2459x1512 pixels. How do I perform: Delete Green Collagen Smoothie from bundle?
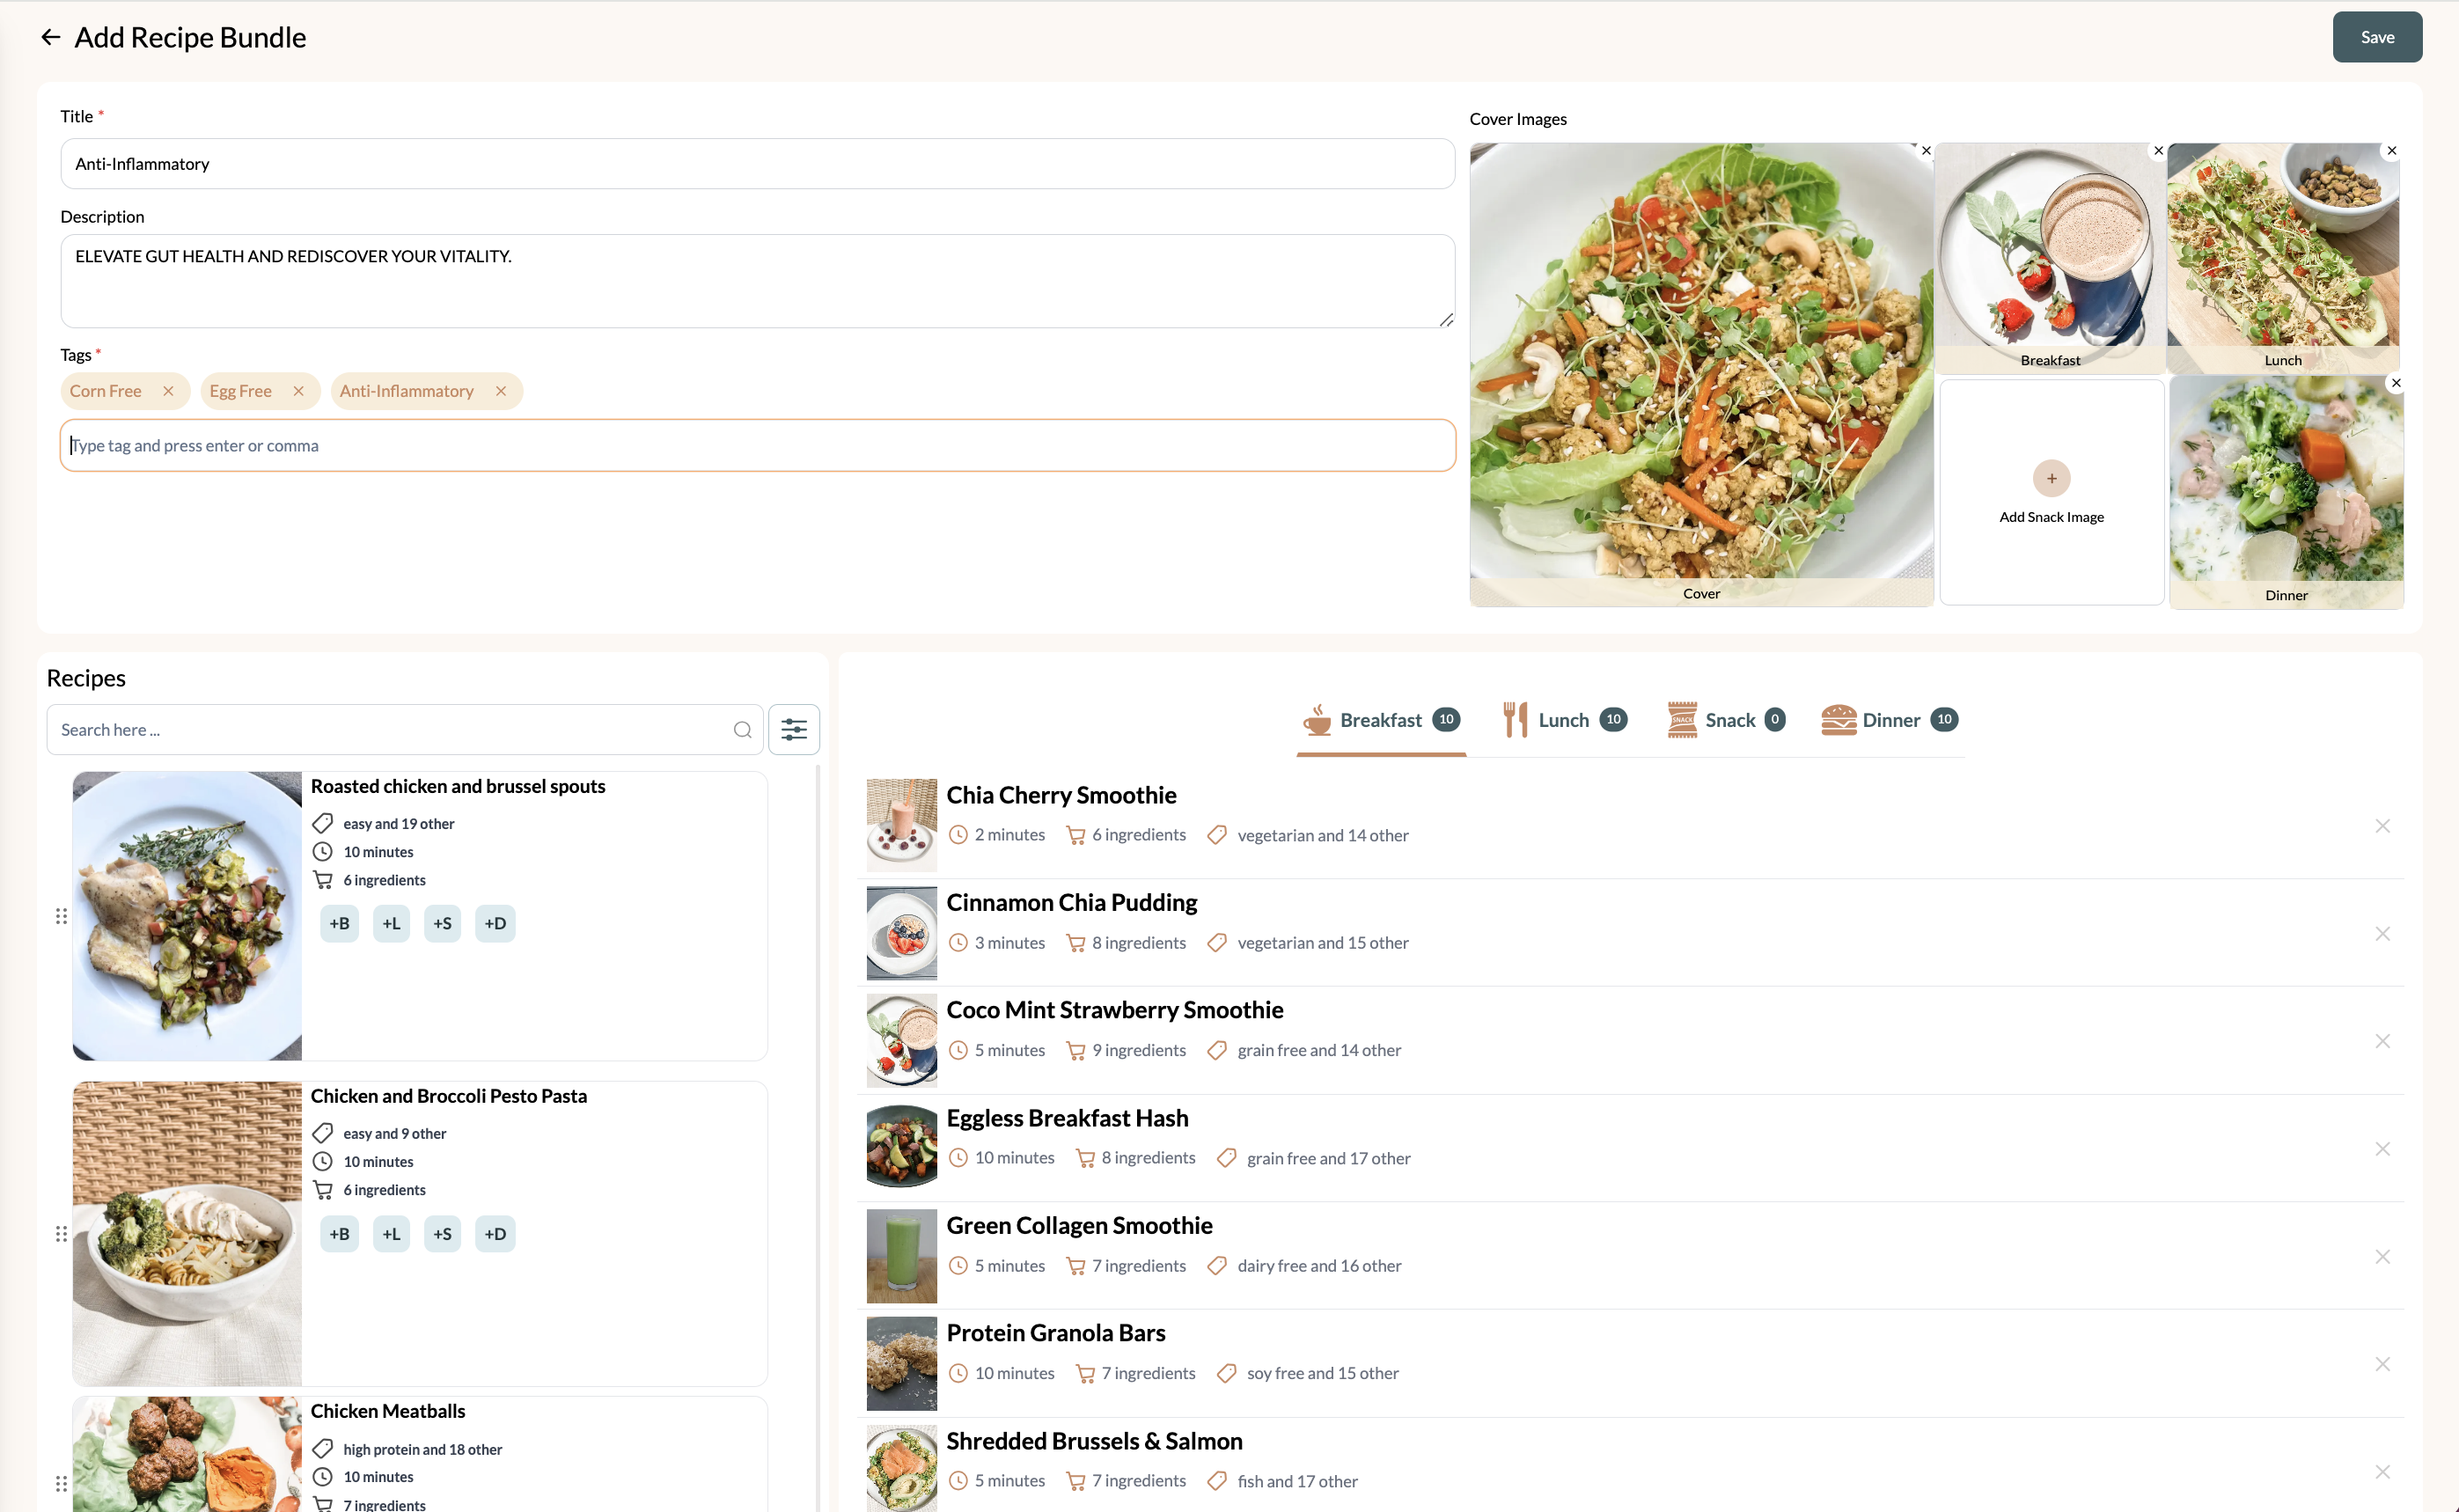[x=2383, y=1256]
